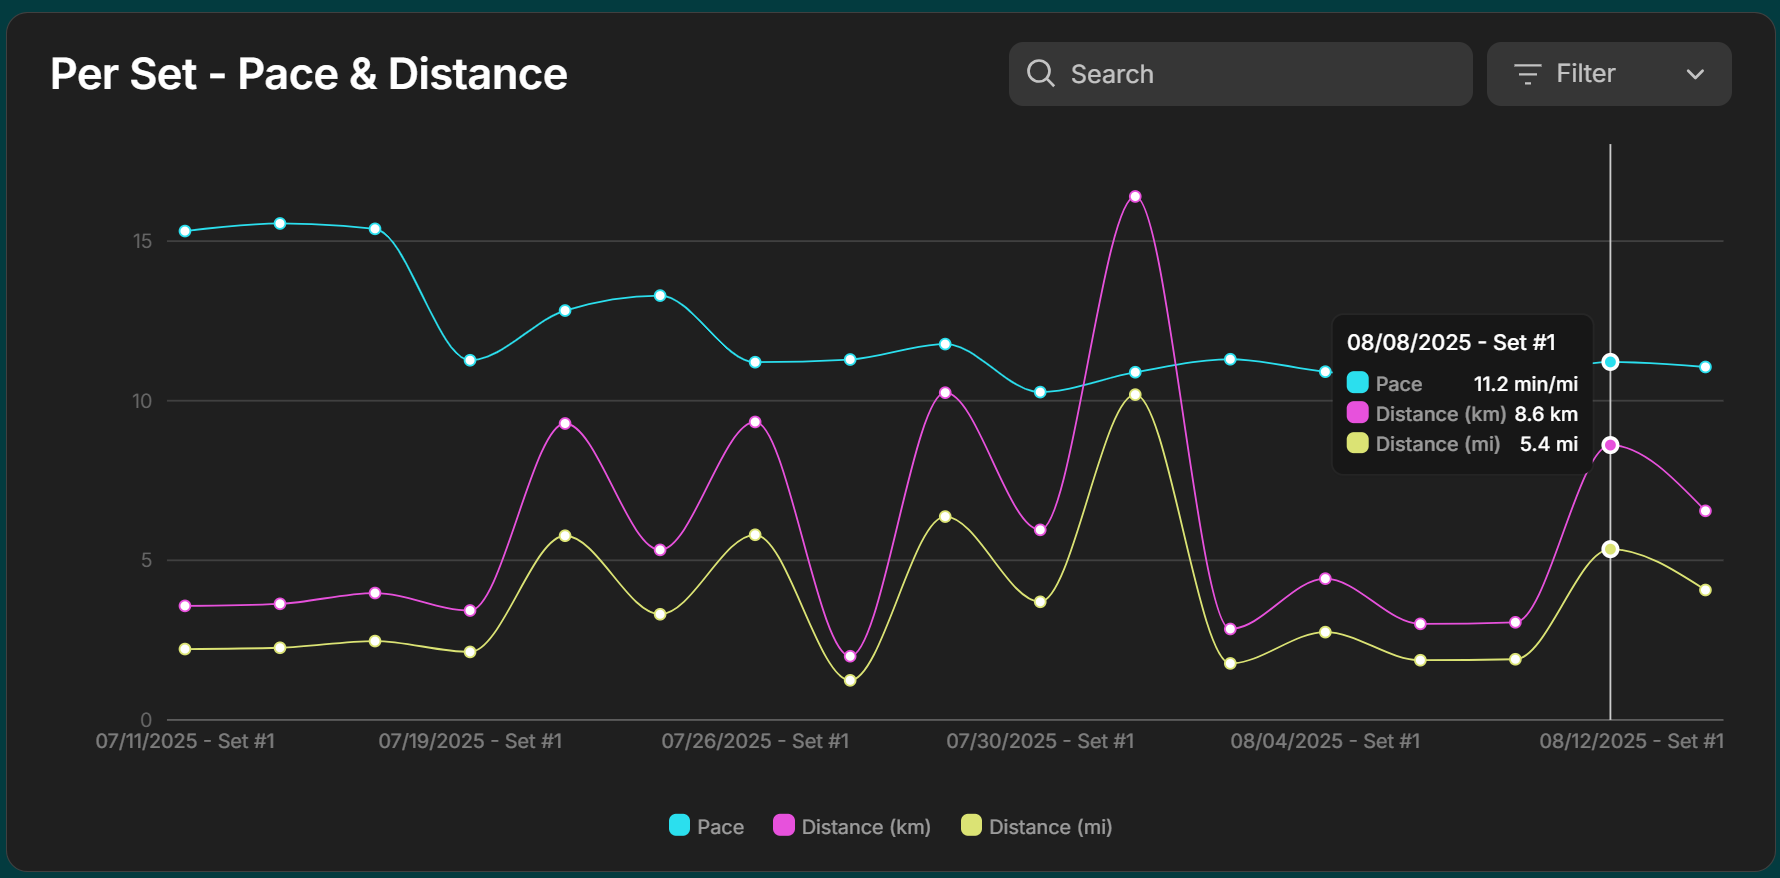1780x878 pixels.
Task: Click the yellow Distance (mi) legend swatch
Action: pyautogui.click(x=971, y=825)
